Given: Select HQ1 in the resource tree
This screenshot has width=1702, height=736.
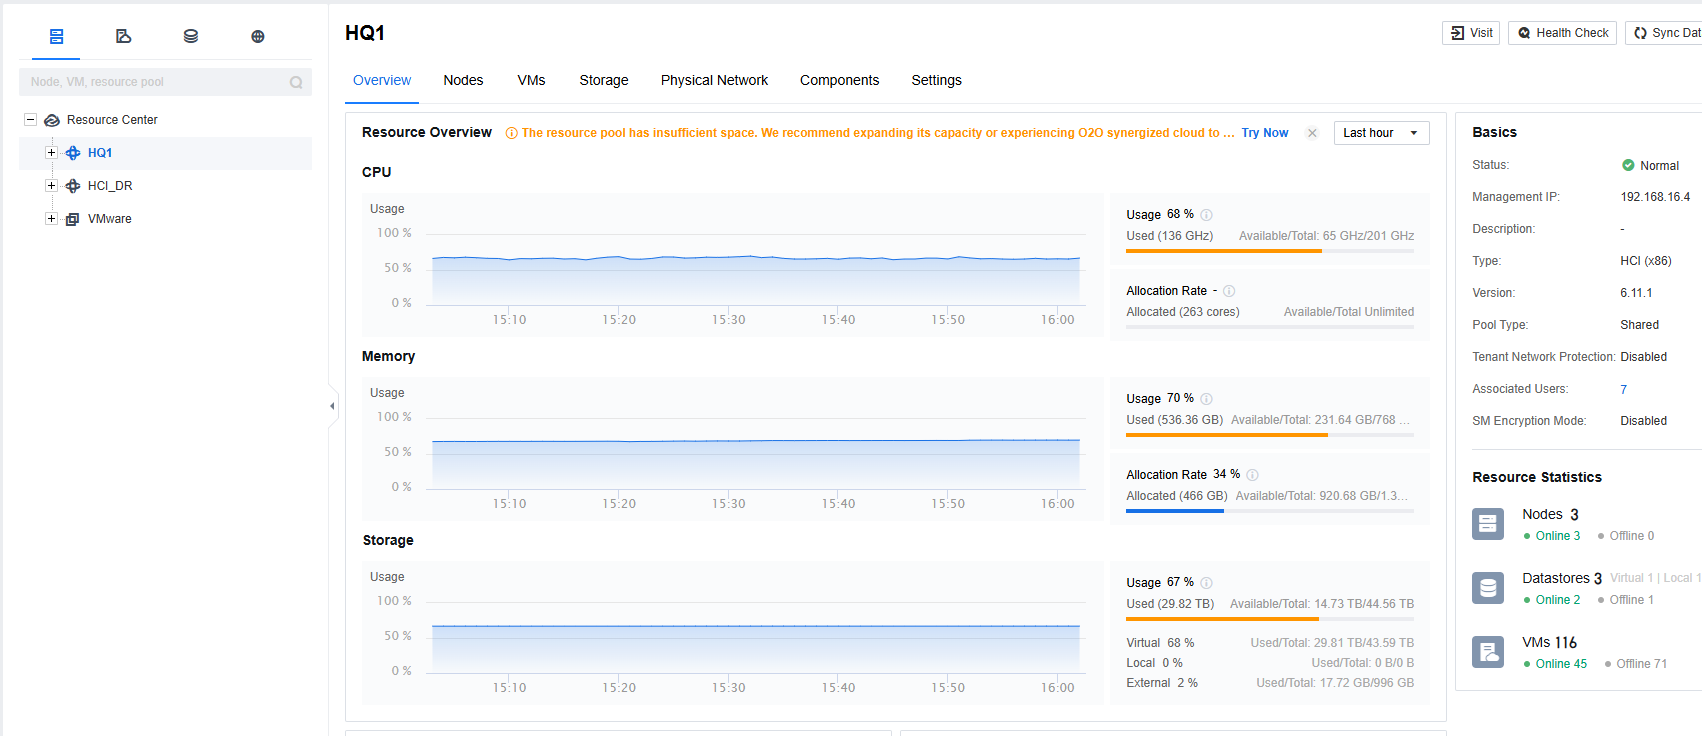Looking at the screenshot, I should tap(100, 153).
